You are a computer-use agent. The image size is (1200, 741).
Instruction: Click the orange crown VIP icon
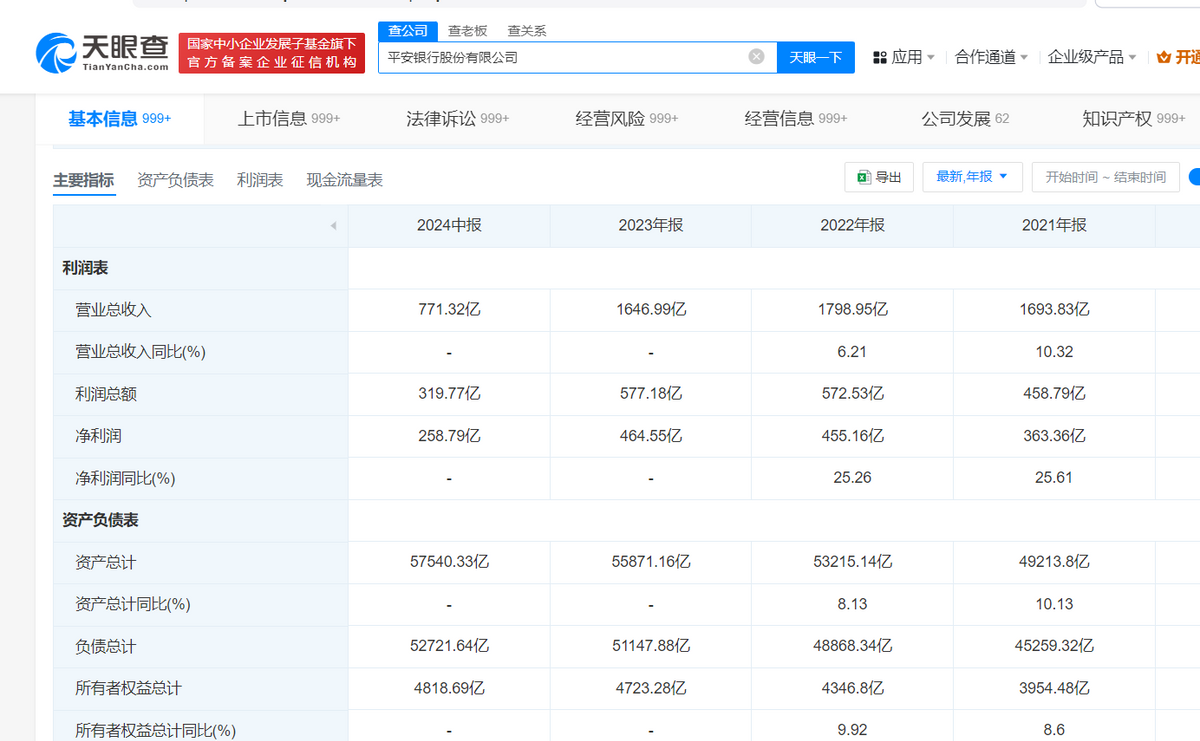1163,57
